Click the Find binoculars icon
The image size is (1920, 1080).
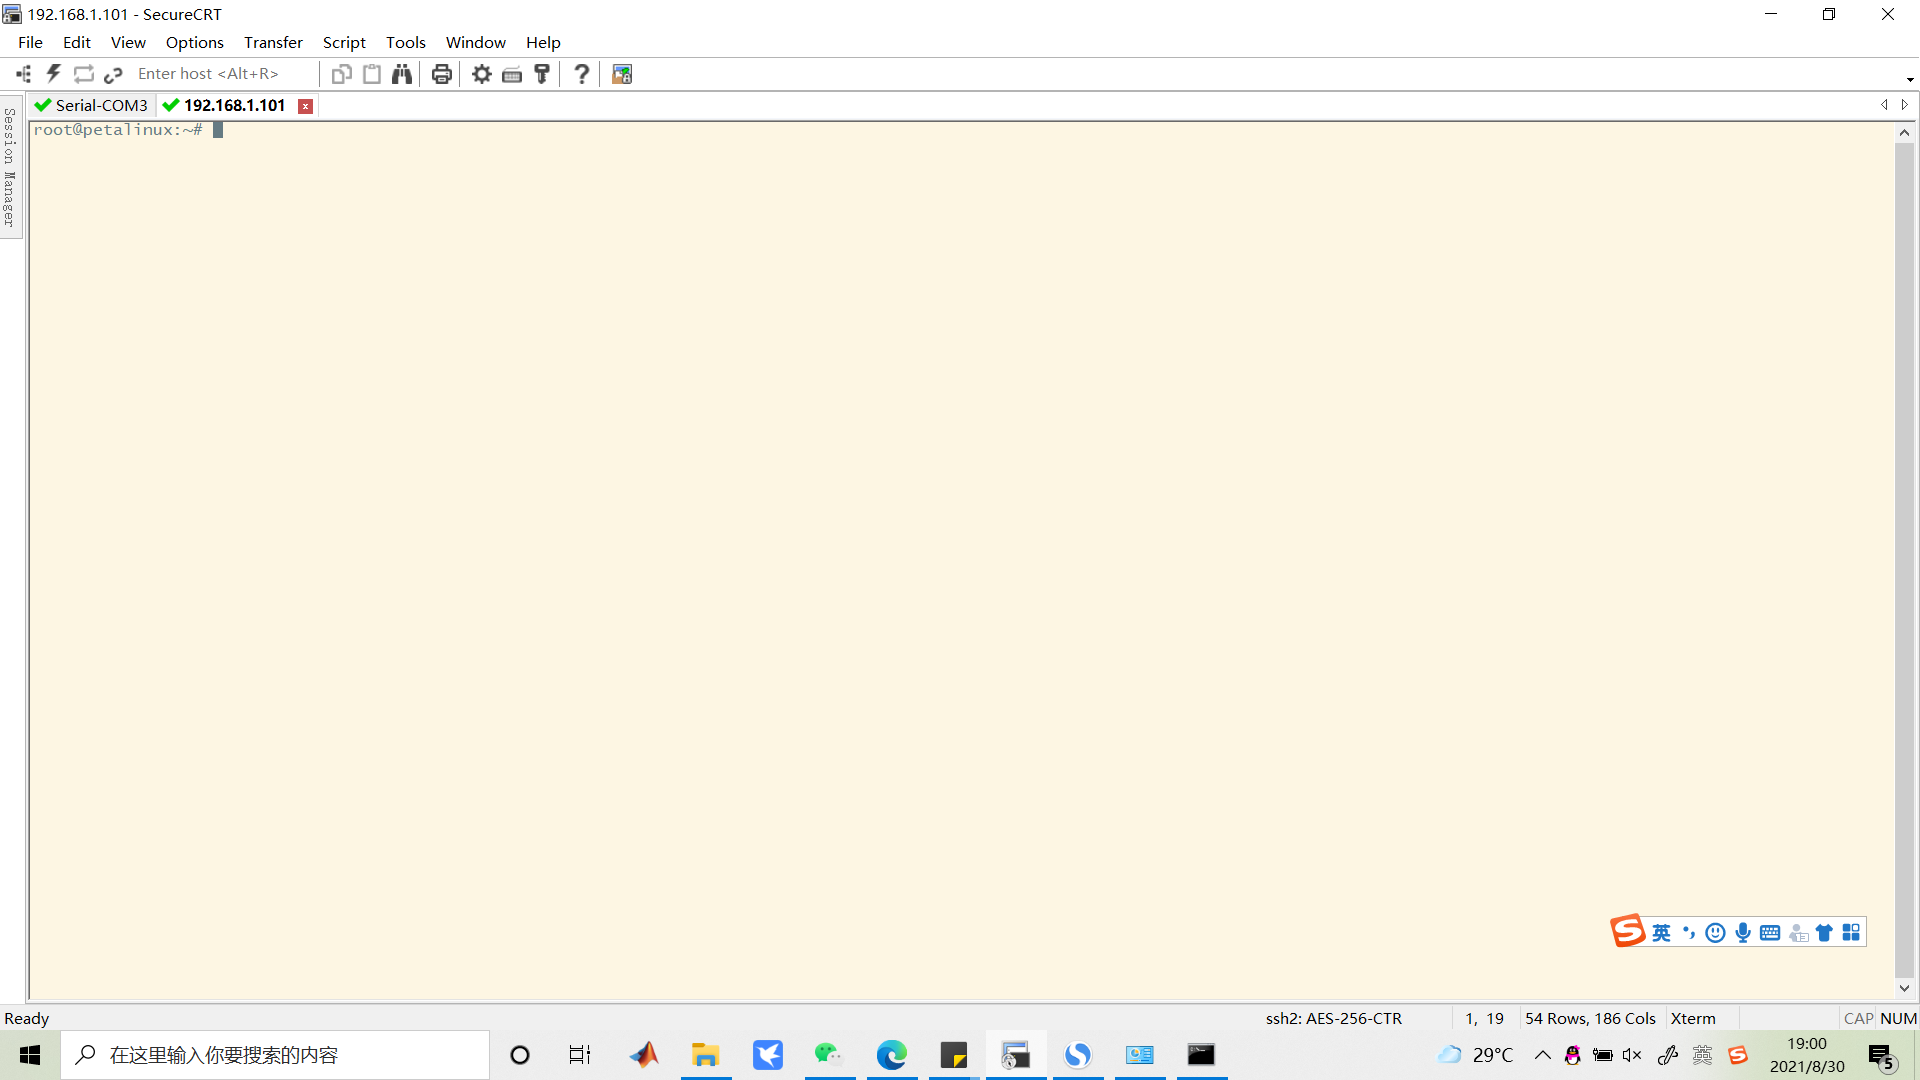(x=402, y=74)
